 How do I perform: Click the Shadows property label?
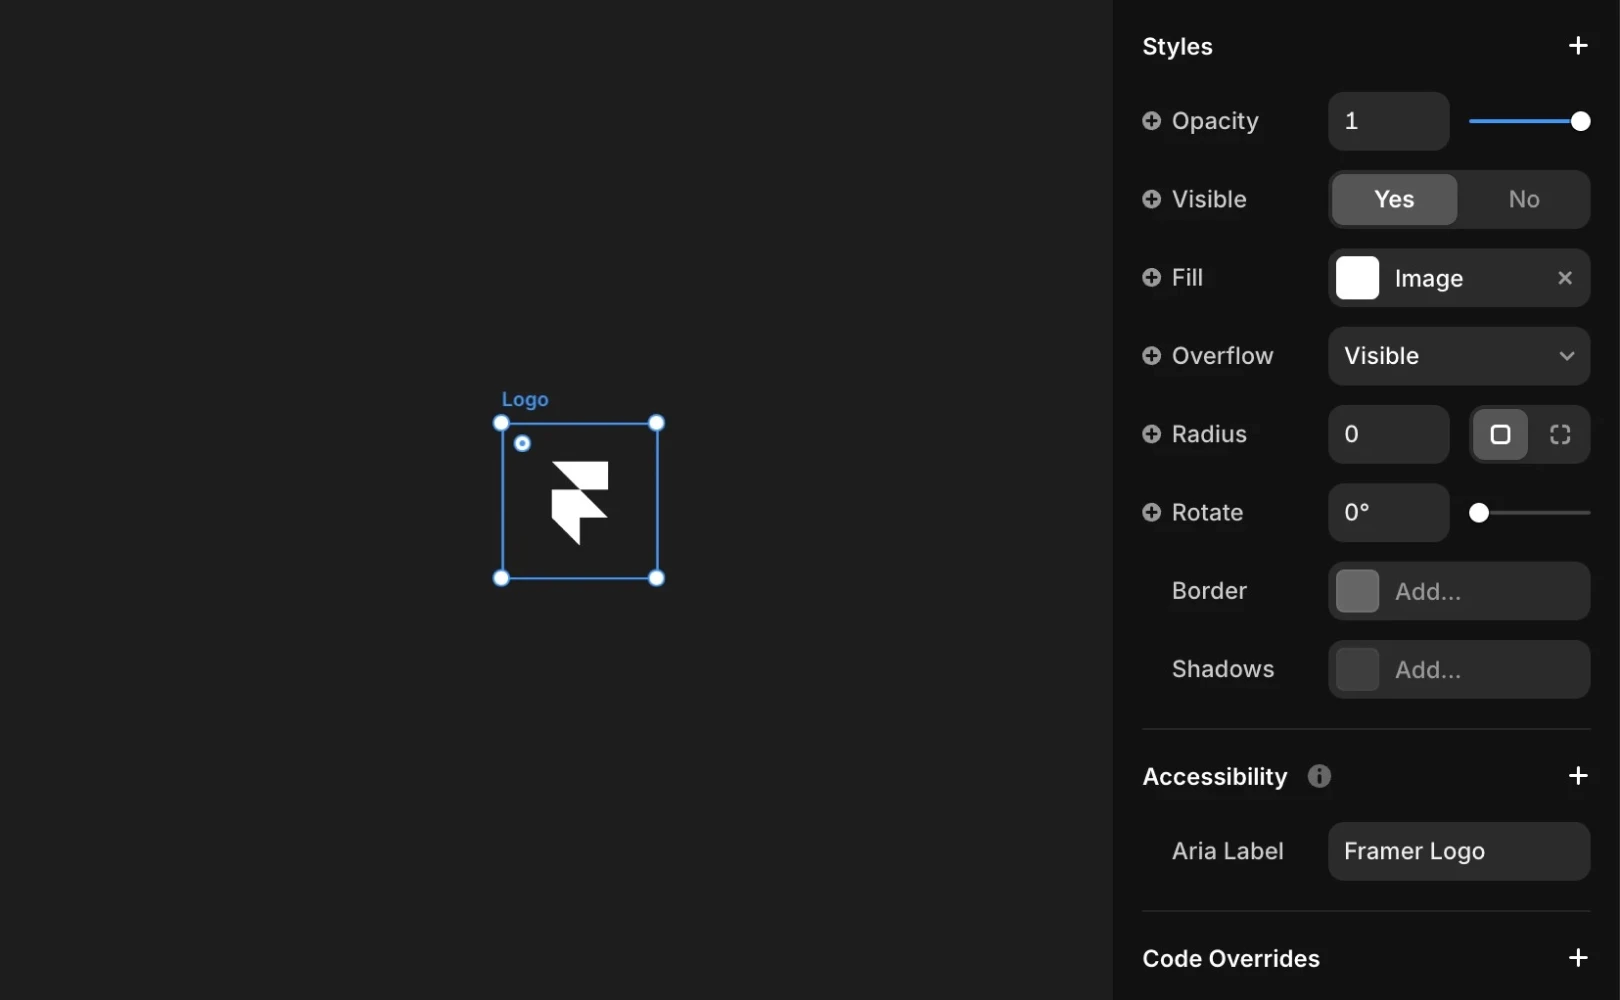coord(1223,669)
